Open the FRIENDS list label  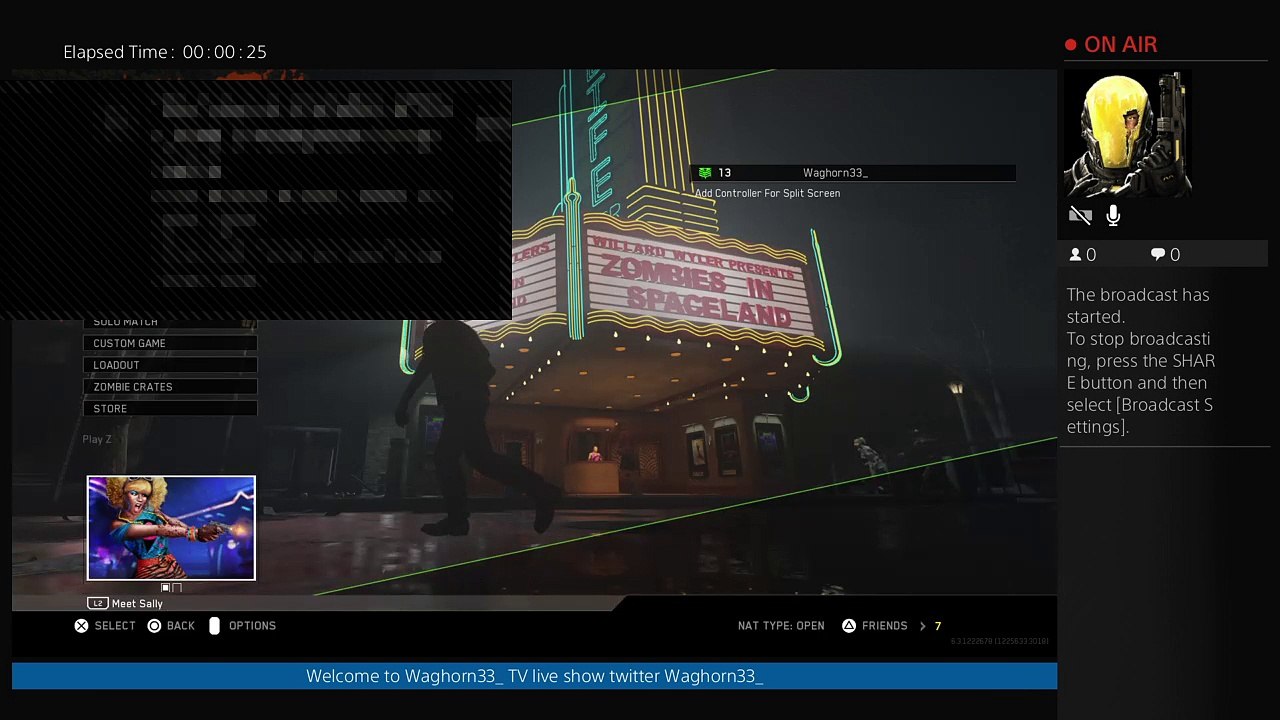(885, 626)
